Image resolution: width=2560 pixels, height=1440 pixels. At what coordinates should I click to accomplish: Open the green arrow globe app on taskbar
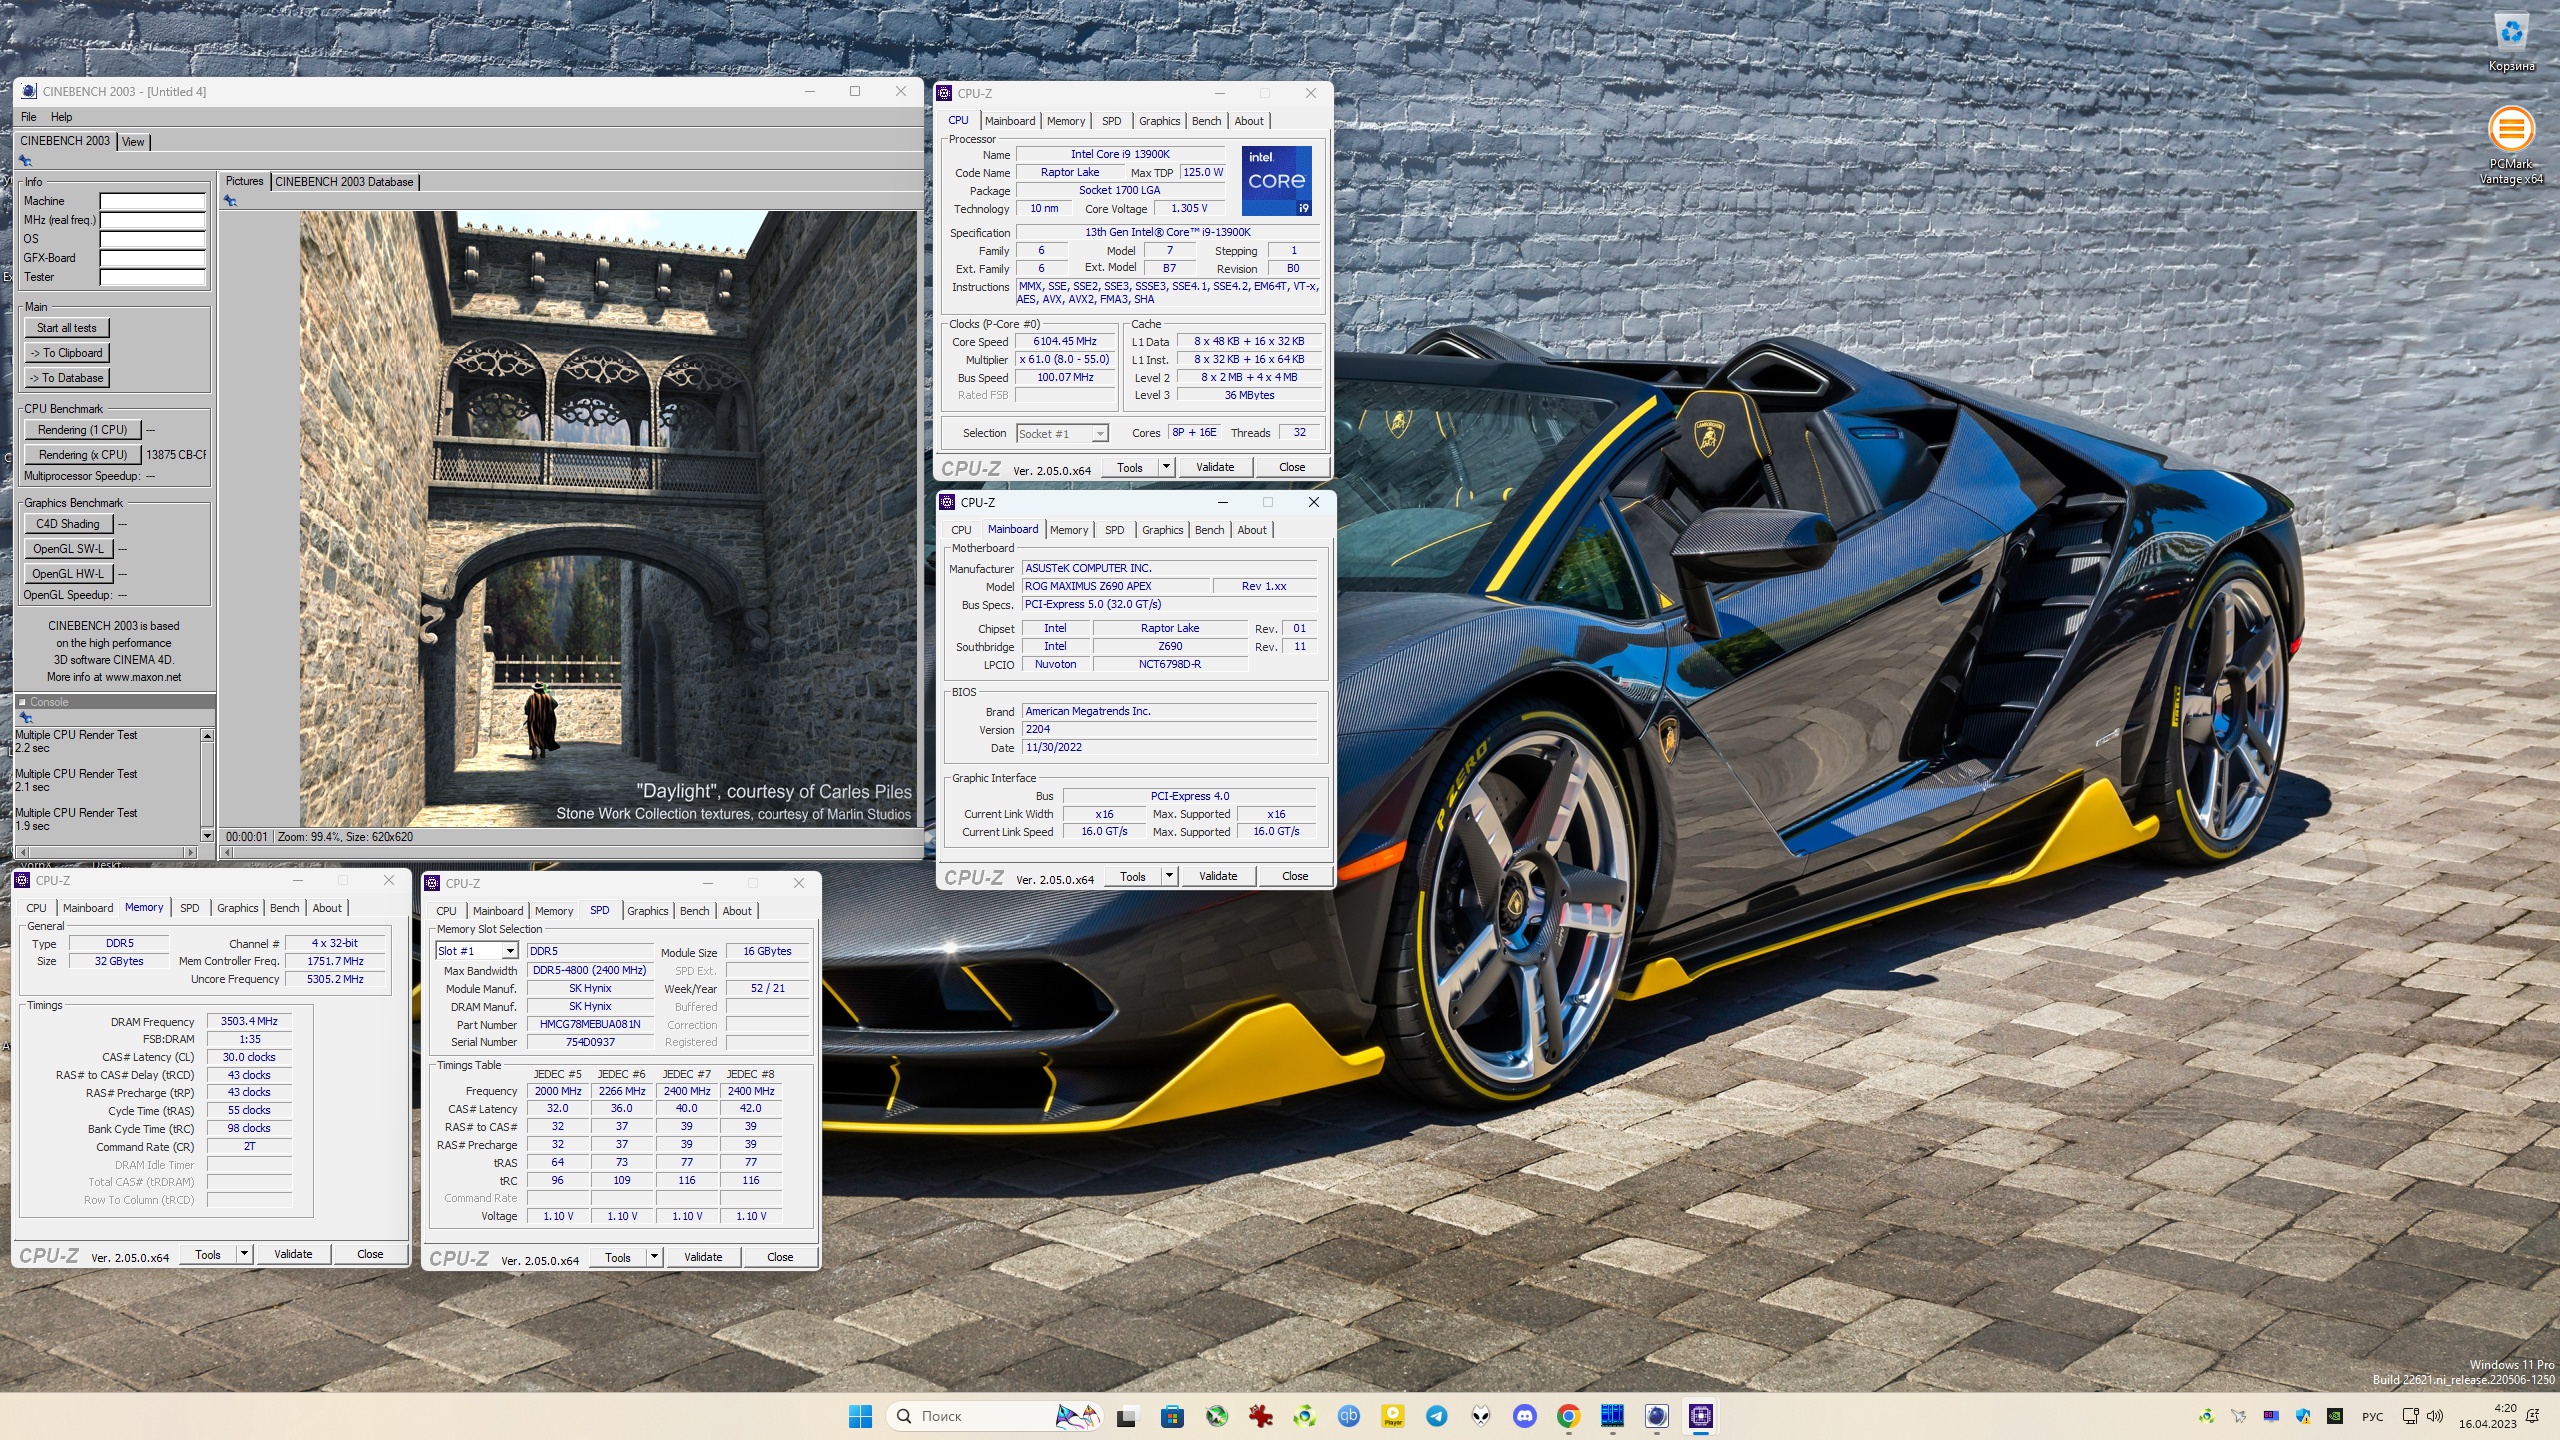coord(1304,1416)
